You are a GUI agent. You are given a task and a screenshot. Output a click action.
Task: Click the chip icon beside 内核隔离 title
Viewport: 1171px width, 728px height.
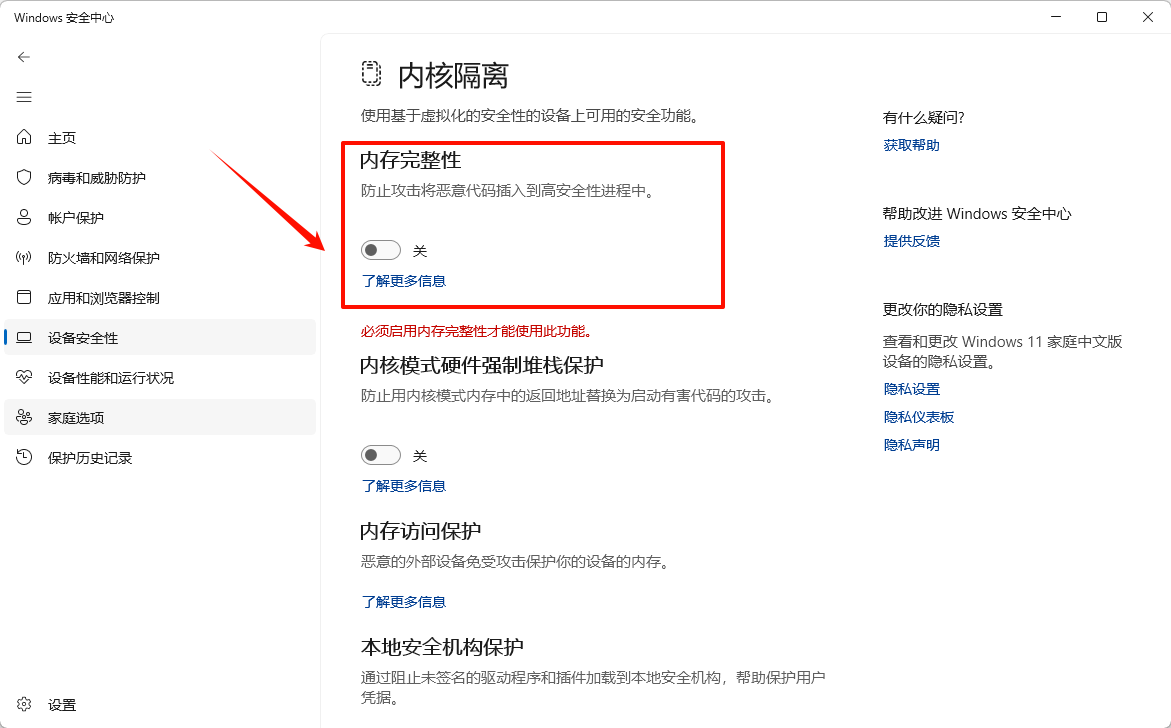click(371, 74)
